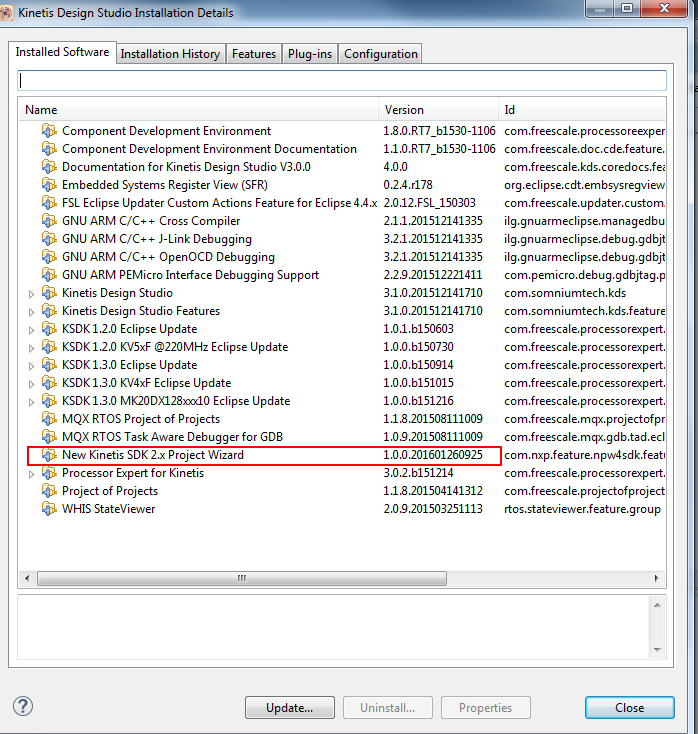The image size is (698, 734).
Task: Click the horizontal scrollbar thumb of software list
Action: (242, 578)
